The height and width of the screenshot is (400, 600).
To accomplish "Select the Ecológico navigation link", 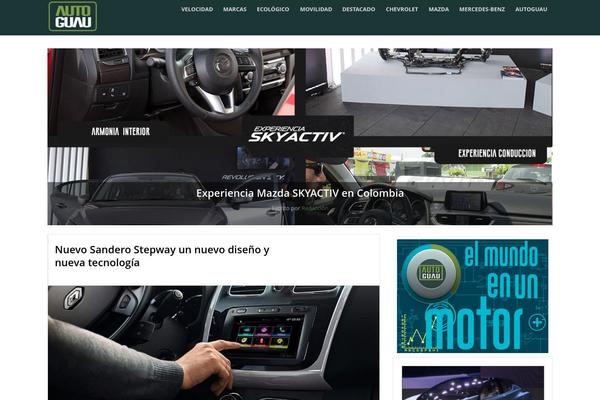I will (273, 9).
